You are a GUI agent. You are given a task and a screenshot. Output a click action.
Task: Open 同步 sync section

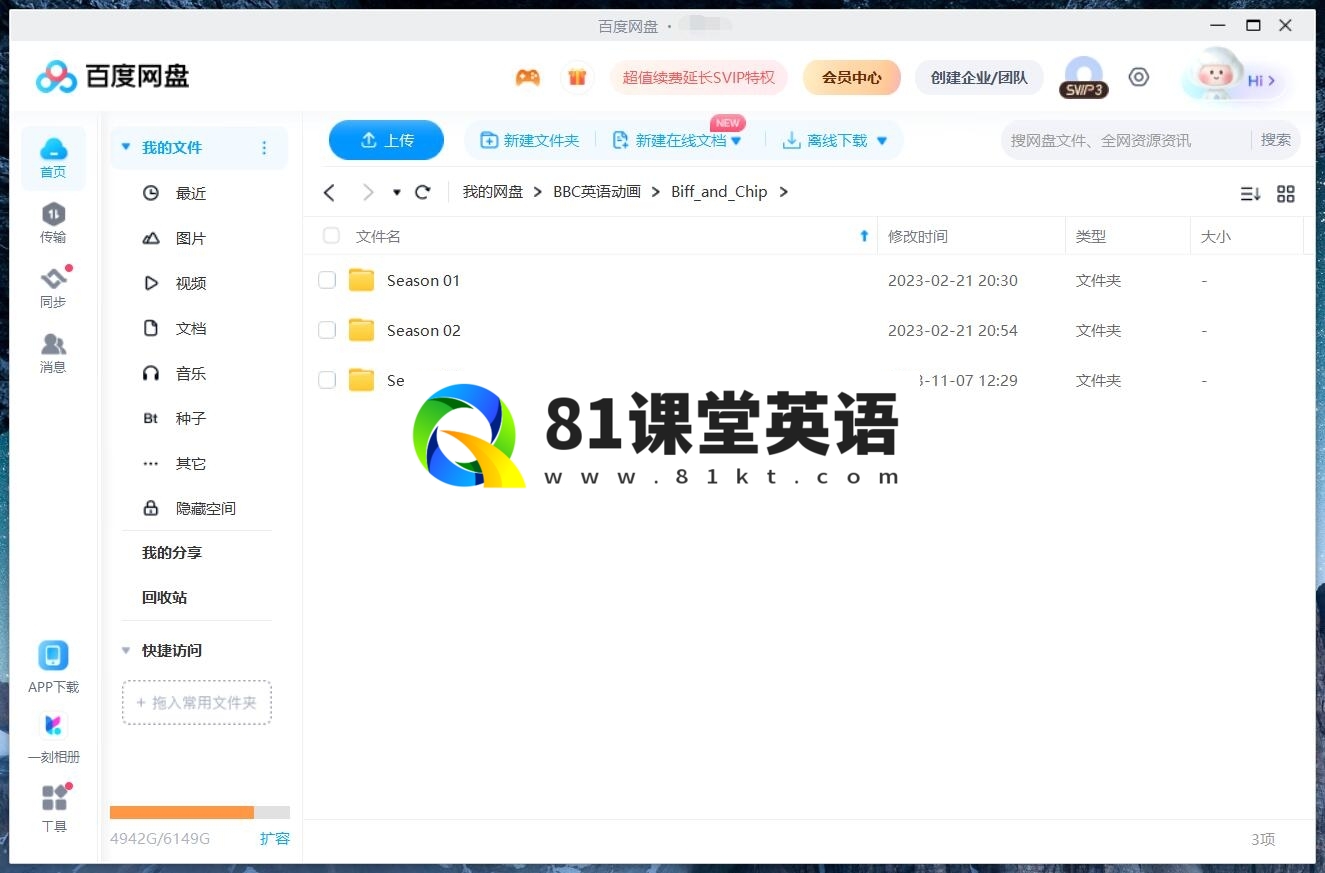click(x=53, y=288)
